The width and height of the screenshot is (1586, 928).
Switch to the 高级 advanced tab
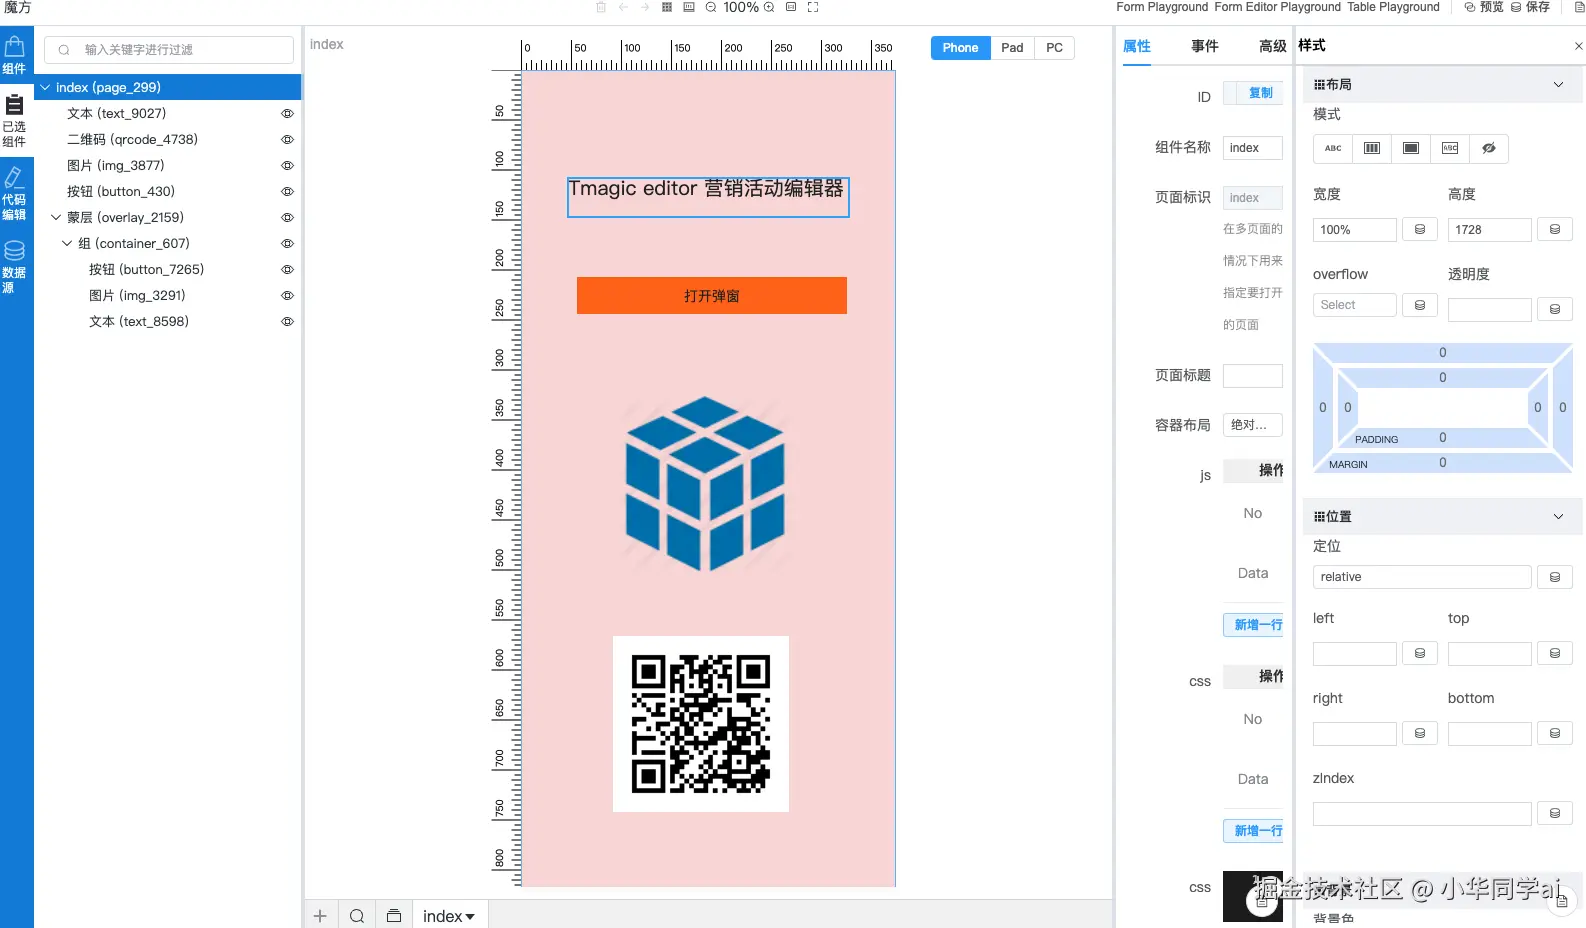pyautogui.click(x=1272, y=46)
